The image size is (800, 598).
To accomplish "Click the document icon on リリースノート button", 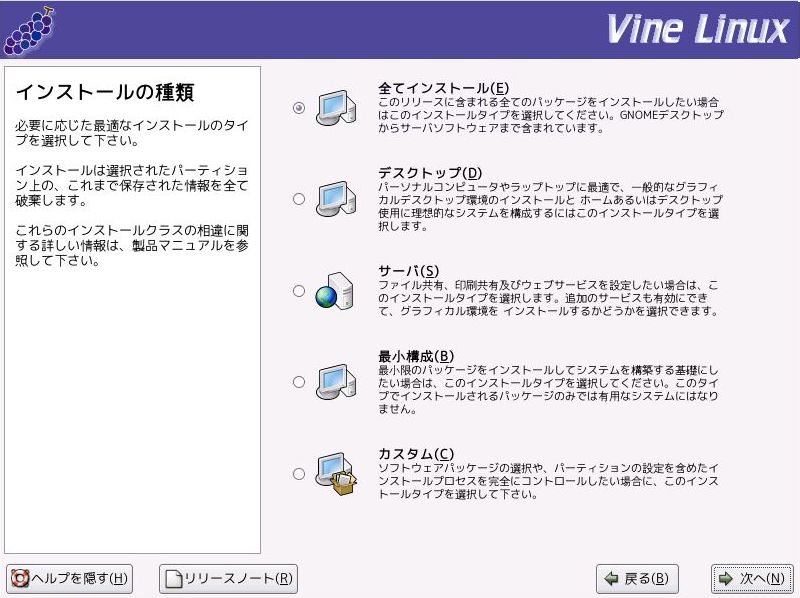I will (174, 579).
